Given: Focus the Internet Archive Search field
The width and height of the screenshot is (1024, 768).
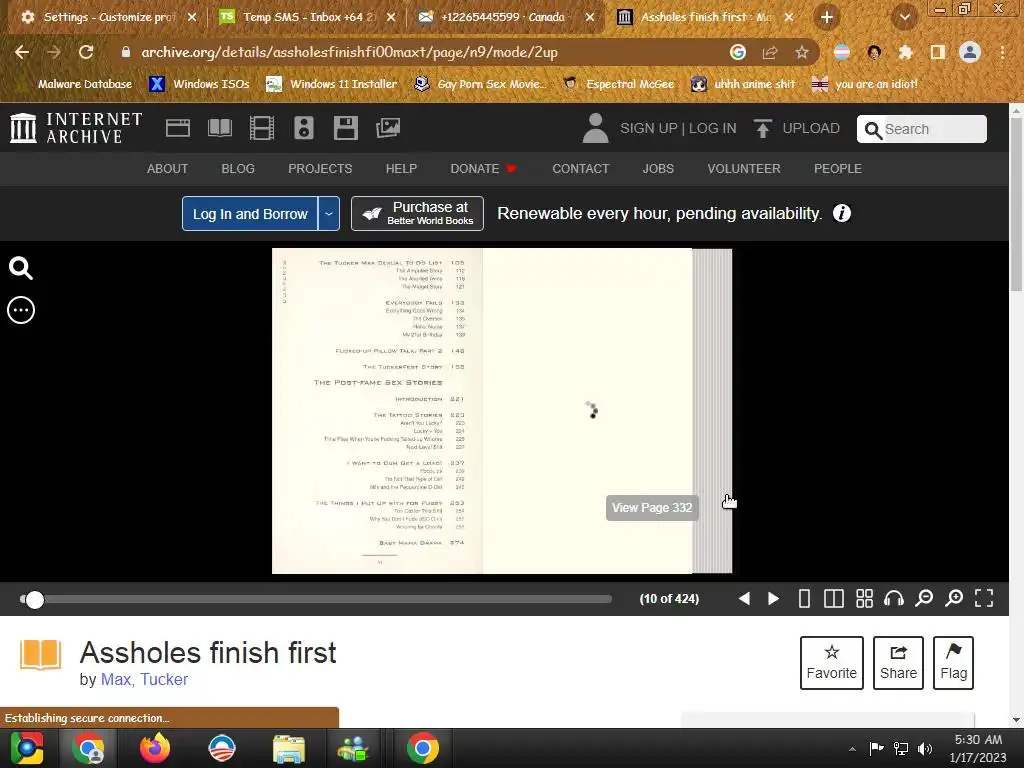Looking at the screenshot, I should tap(921, 129).
